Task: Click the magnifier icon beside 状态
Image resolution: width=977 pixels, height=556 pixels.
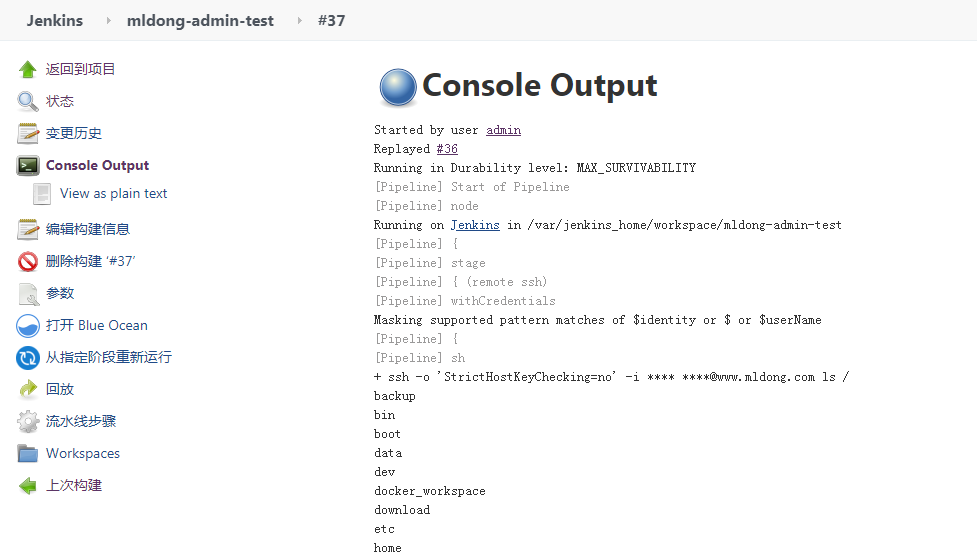Action: pos(28,101)
